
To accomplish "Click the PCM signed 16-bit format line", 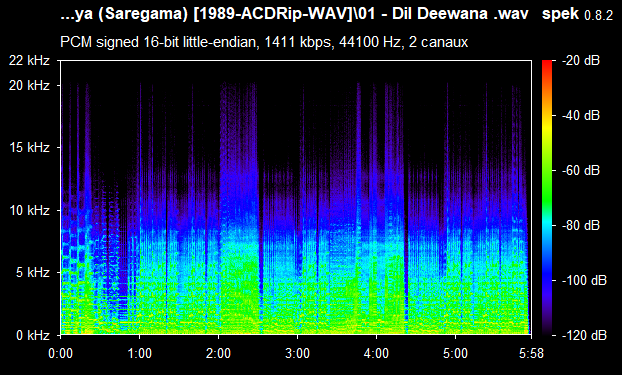I will click(264, 42).
